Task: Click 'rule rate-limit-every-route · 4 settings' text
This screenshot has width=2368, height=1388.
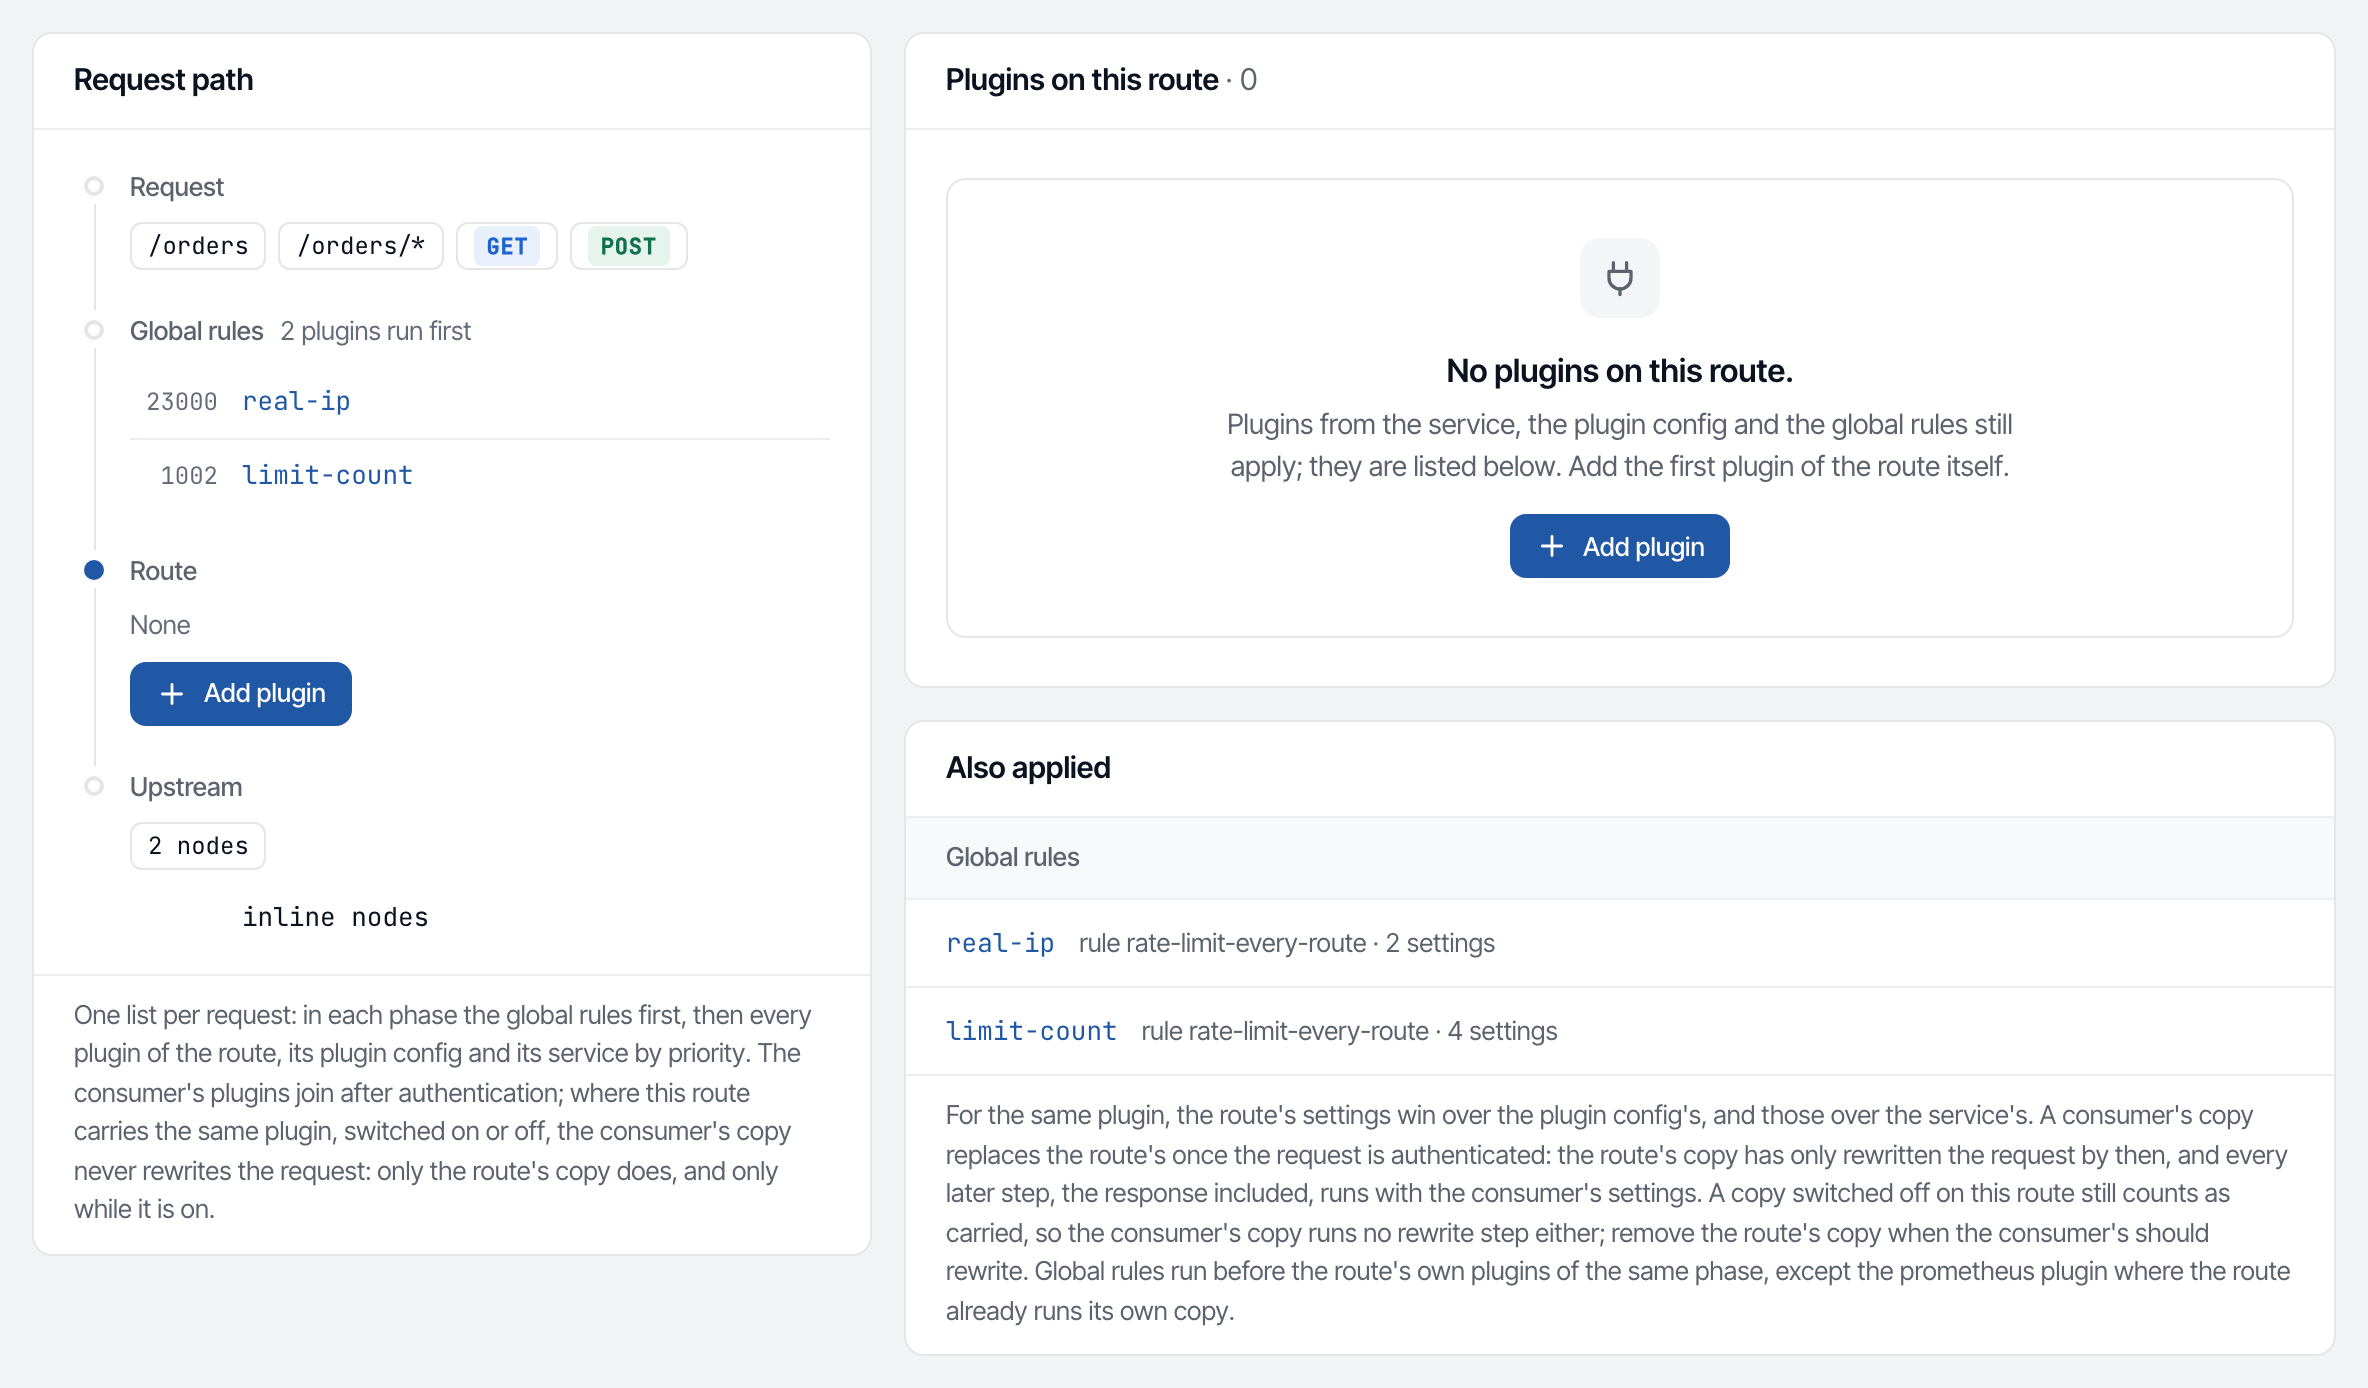Action: click(x=1349, y=1032)
